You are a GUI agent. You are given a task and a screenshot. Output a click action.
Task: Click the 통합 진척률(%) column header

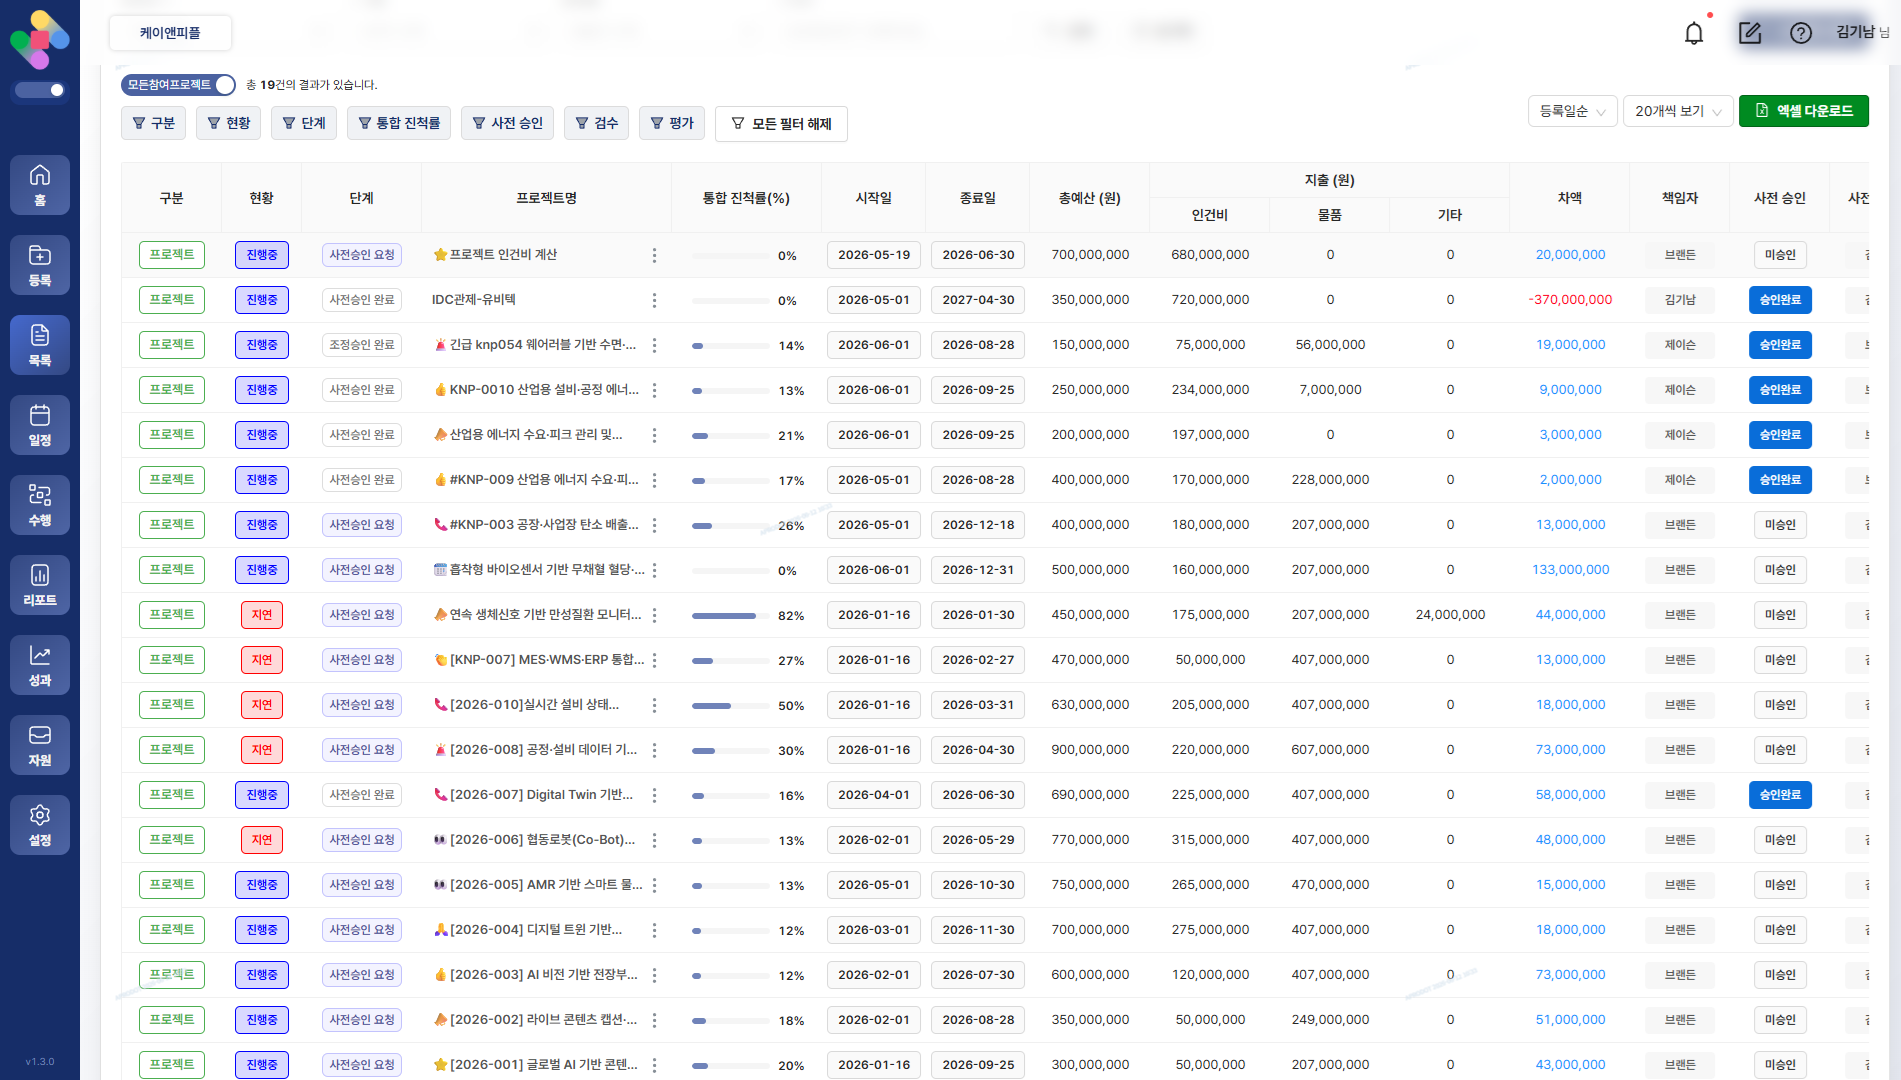click(746, 198)
